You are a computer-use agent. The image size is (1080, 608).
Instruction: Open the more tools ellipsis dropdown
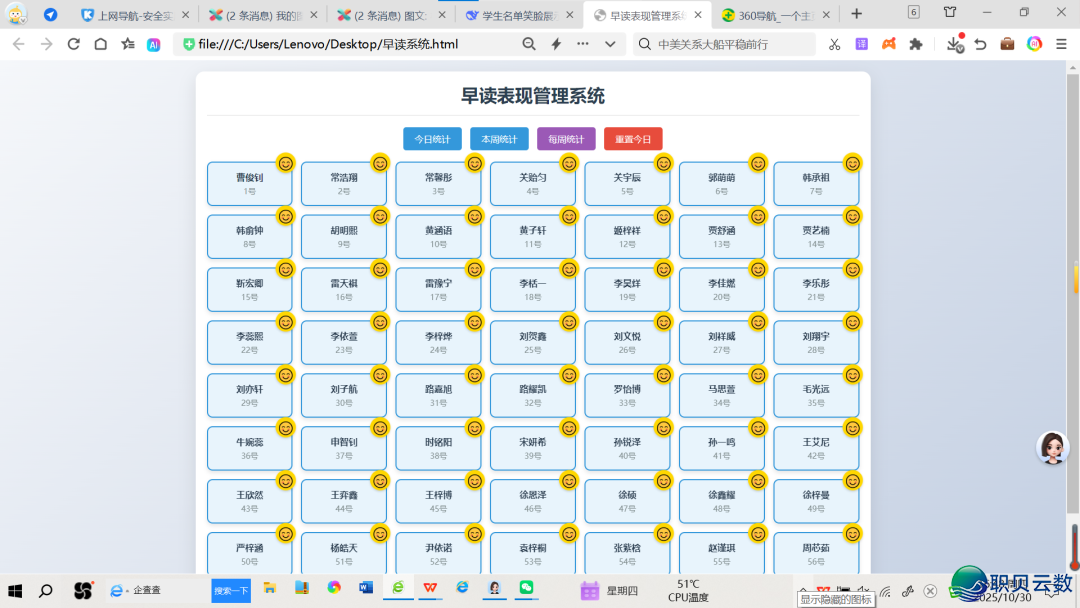click(583, 45)
